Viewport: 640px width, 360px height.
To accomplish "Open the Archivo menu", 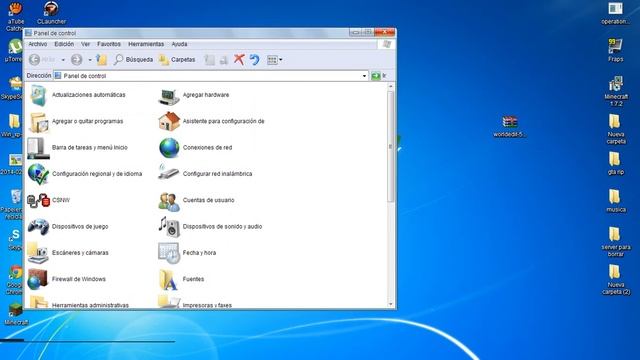I will 38,44.
